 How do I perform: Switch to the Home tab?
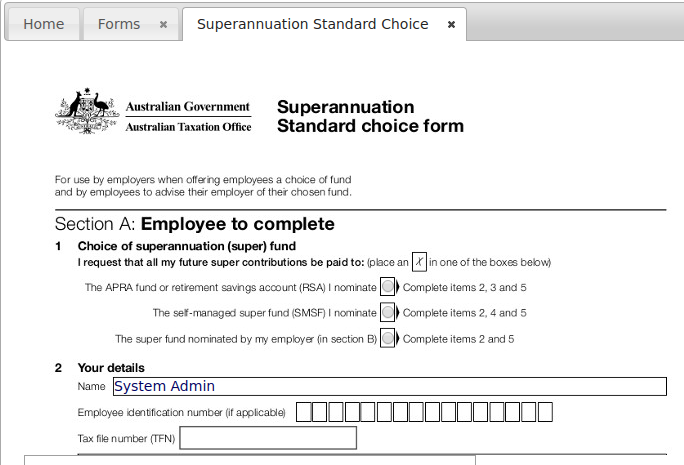click(43, 24)
